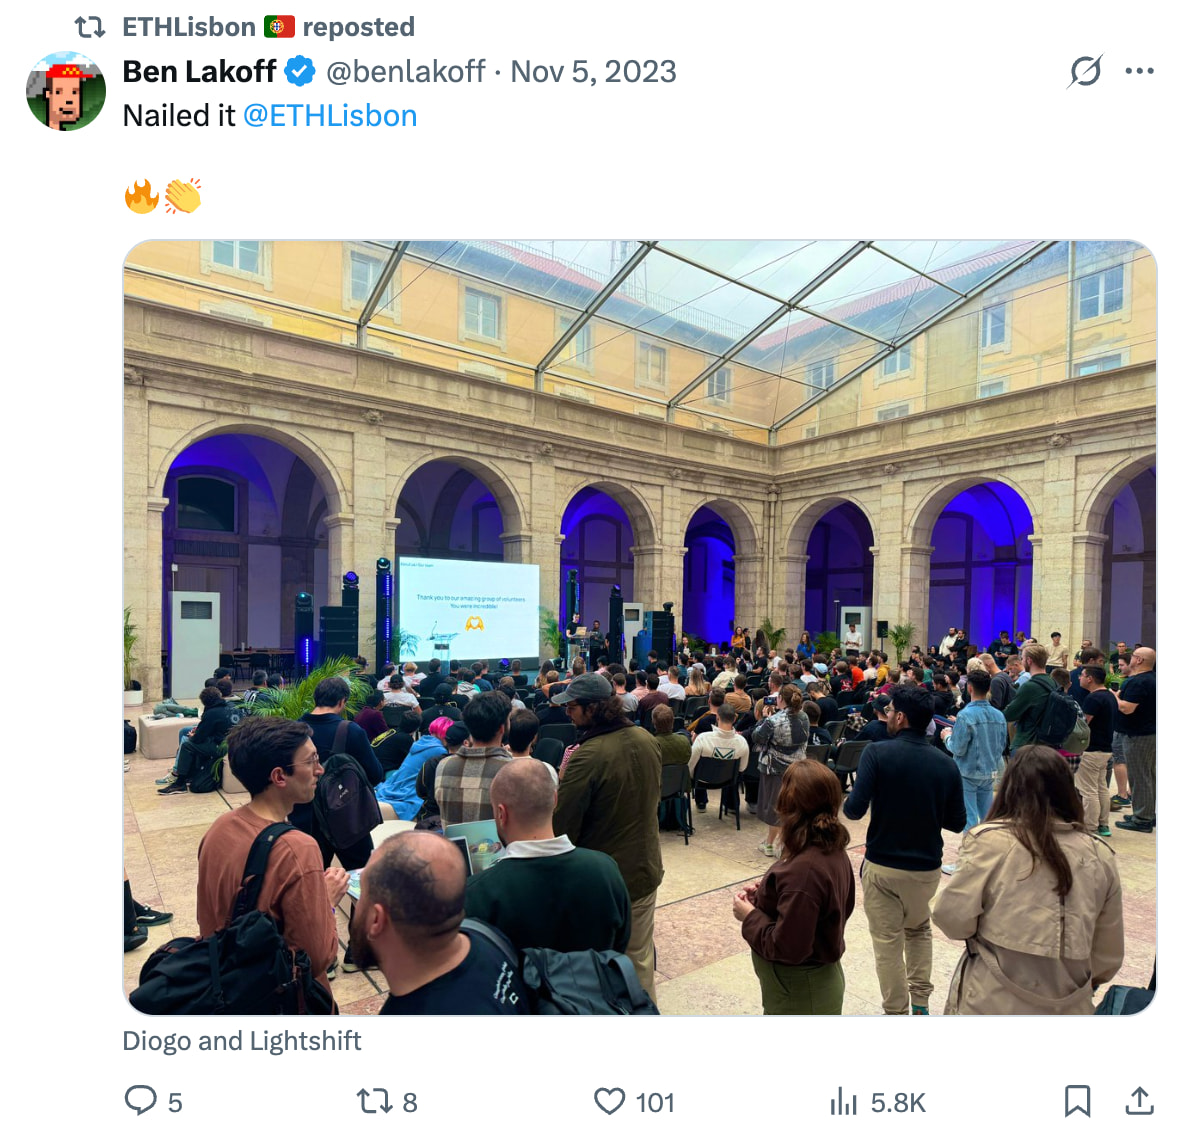This screenshot has height=1136, width=1182.
Task: Bookmark the Ben Lakoff tweet
Action: click(1077, 1101)
